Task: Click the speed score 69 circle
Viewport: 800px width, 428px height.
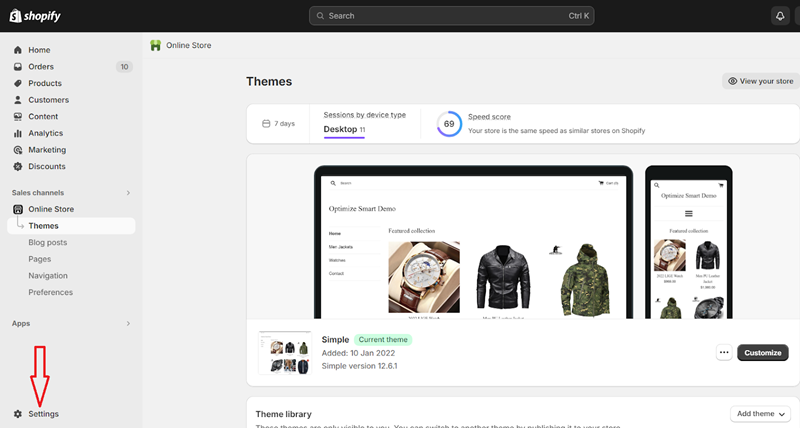Action: (449, 124)
